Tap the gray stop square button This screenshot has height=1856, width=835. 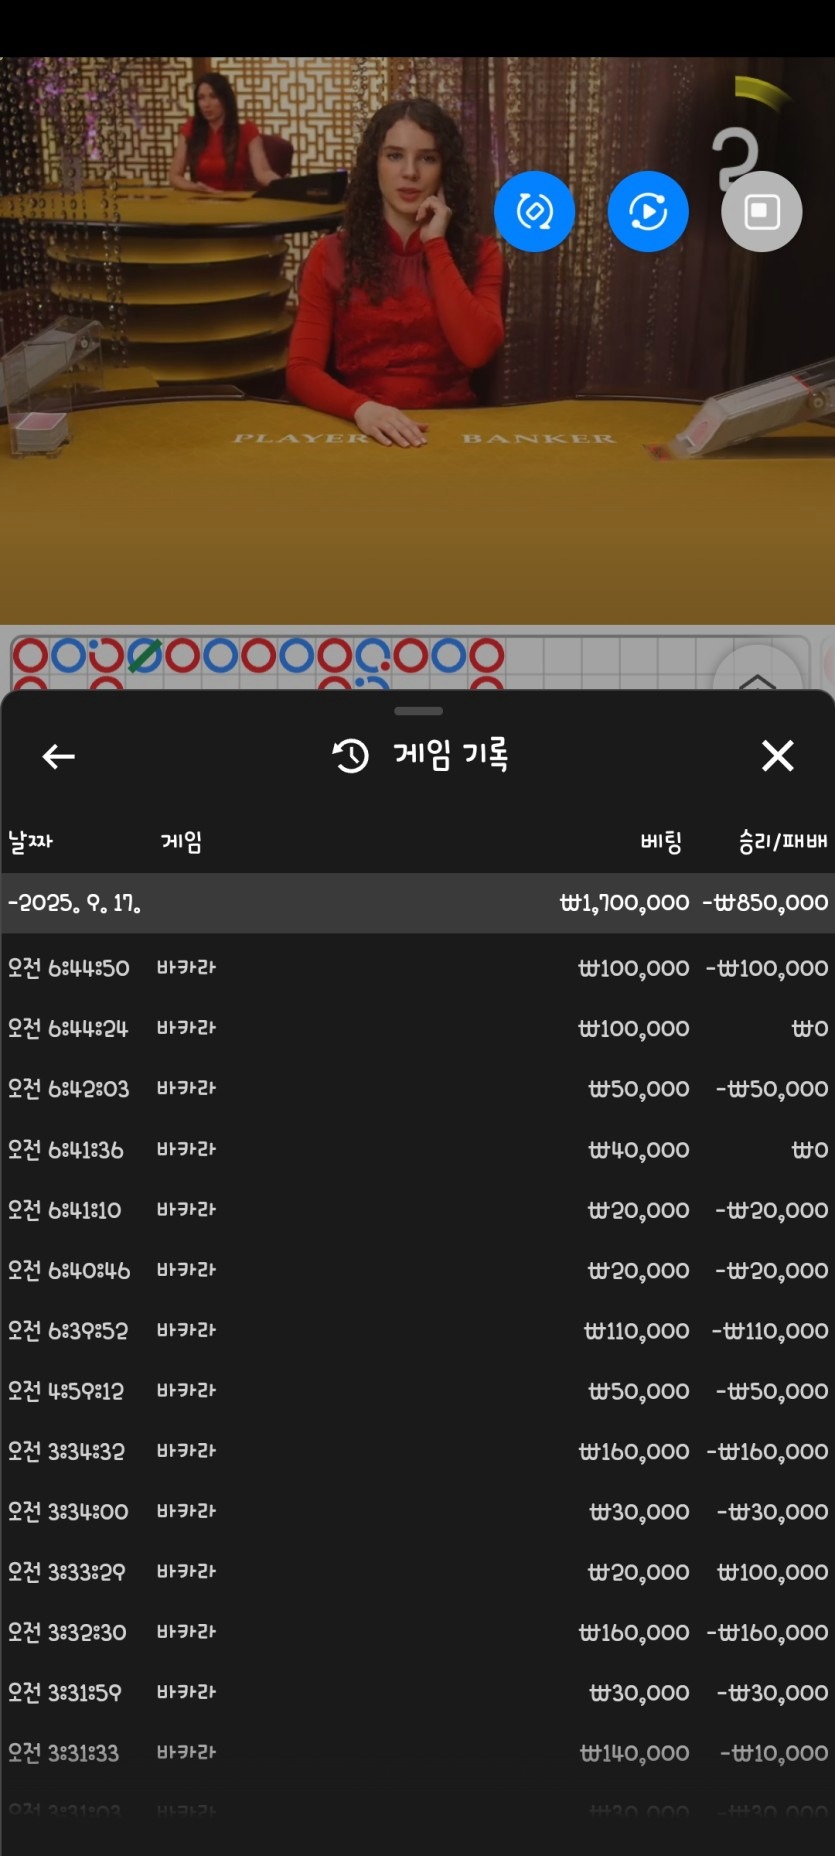click(761, 212)
